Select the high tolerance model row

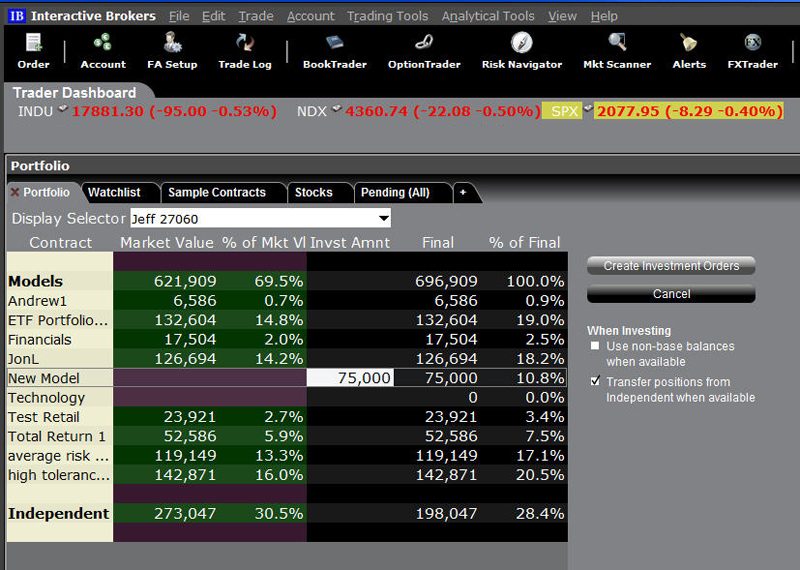click(287, 475)
